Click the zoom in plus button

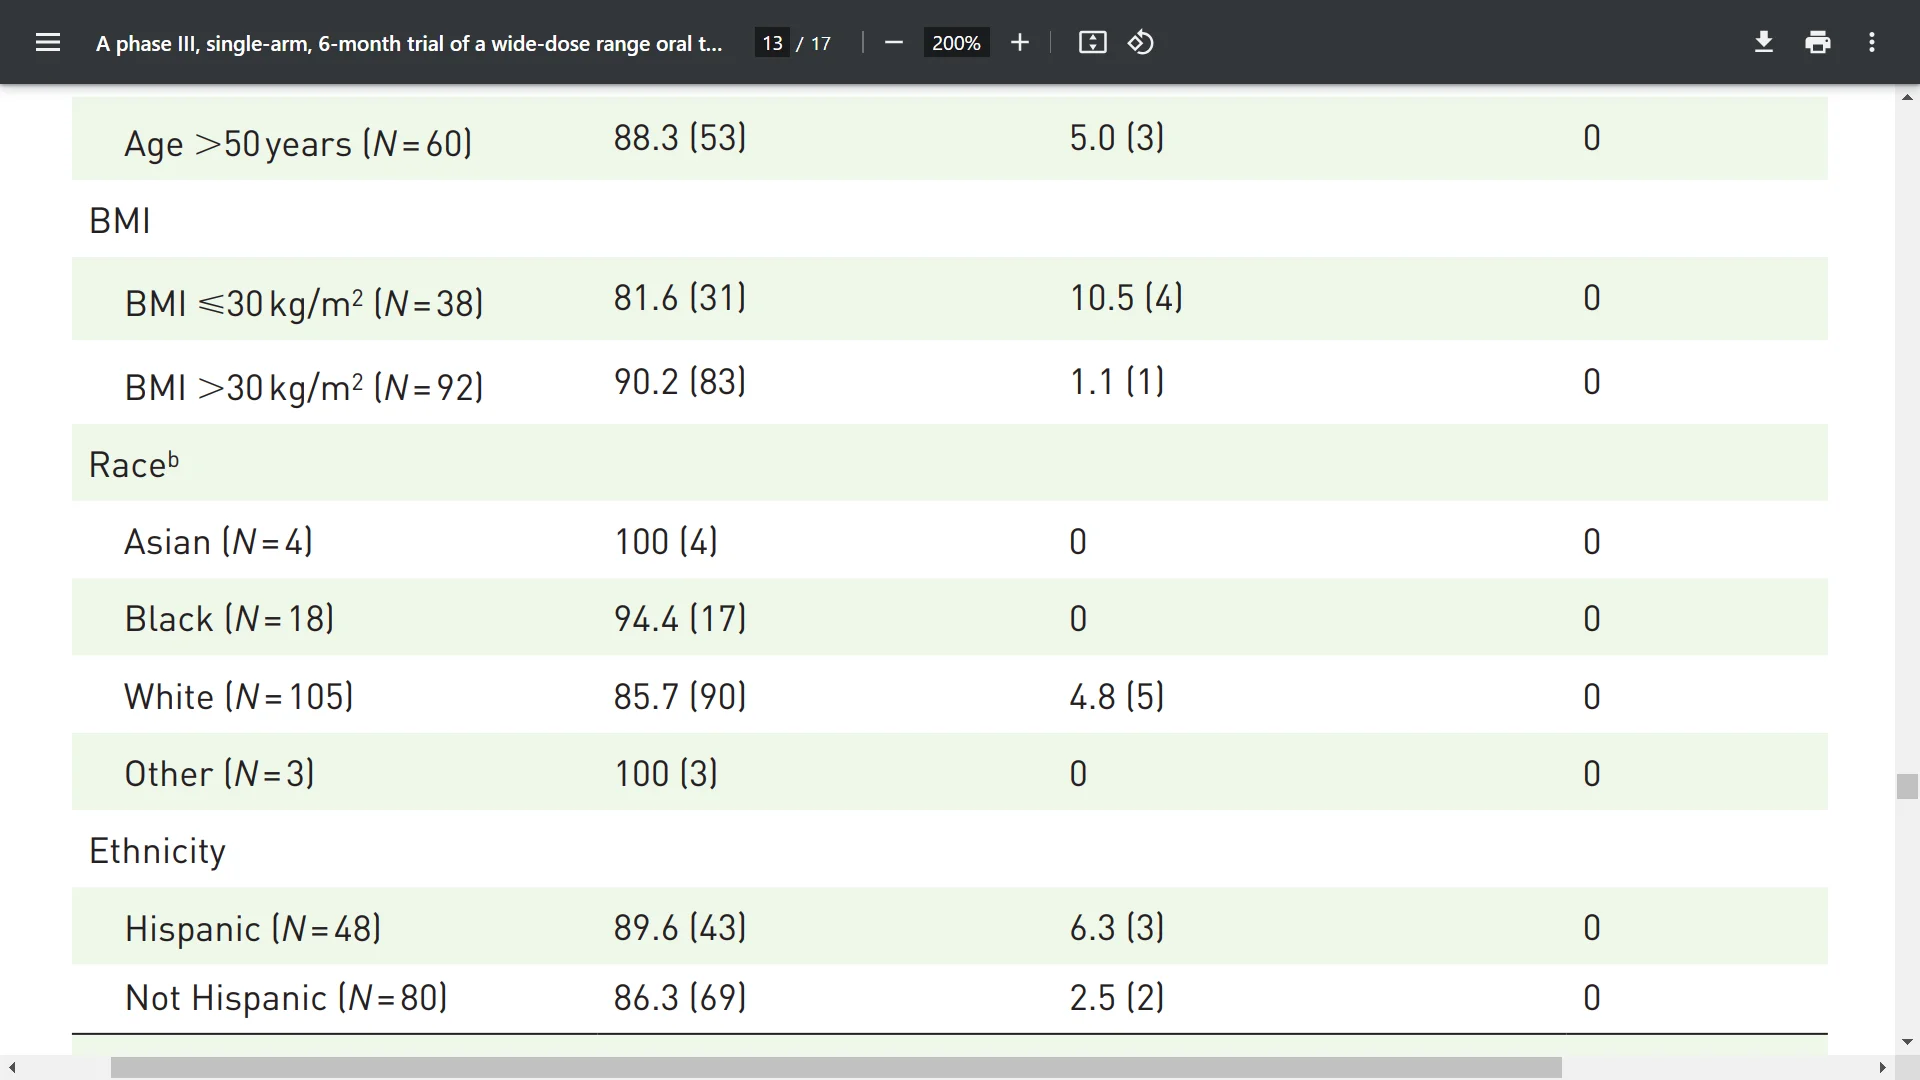[1019, 42]
